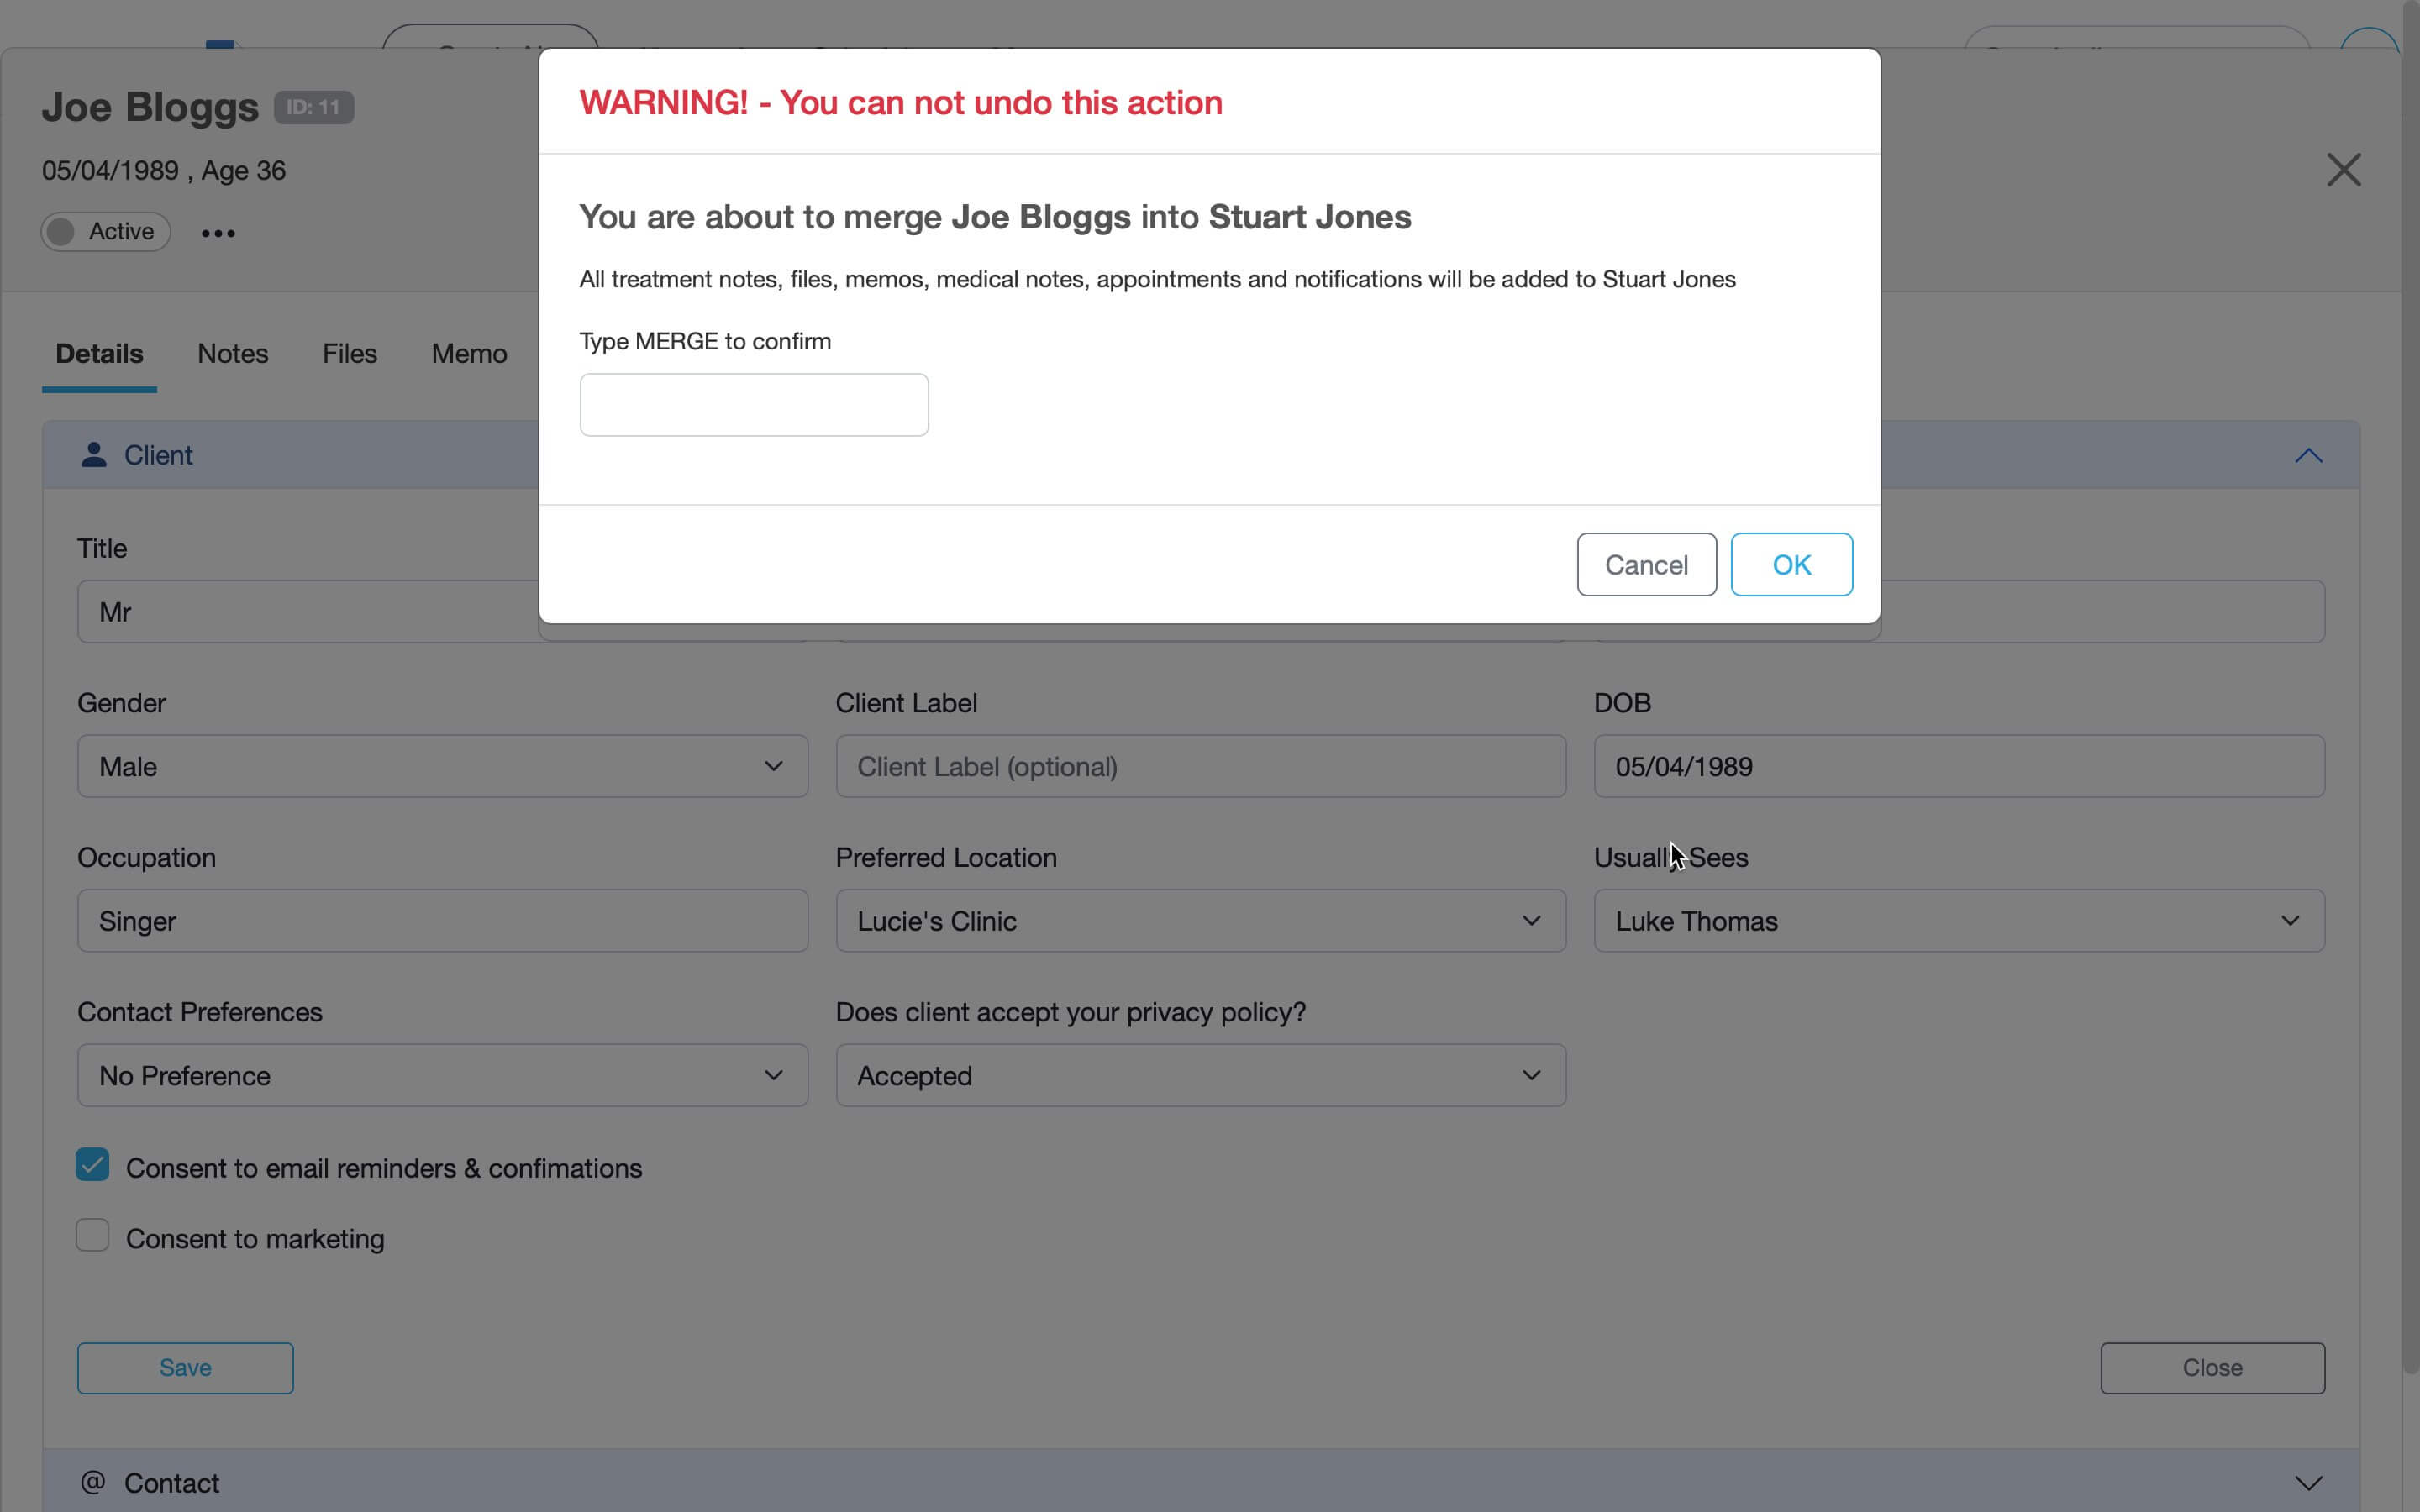Confirm merge with the OK button
This screenshot has width=2420, height=1512.
click(x=1791, y=565)
